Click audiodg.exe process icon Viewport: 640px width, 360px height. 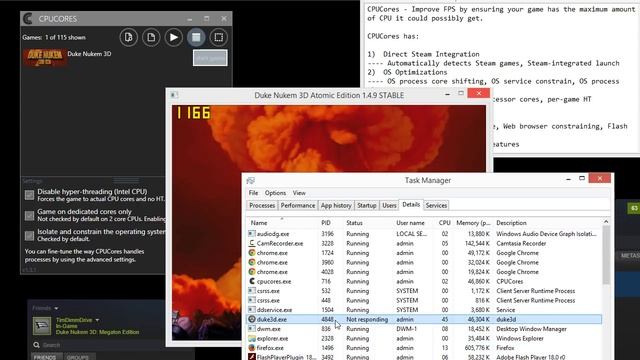[252, 234]
